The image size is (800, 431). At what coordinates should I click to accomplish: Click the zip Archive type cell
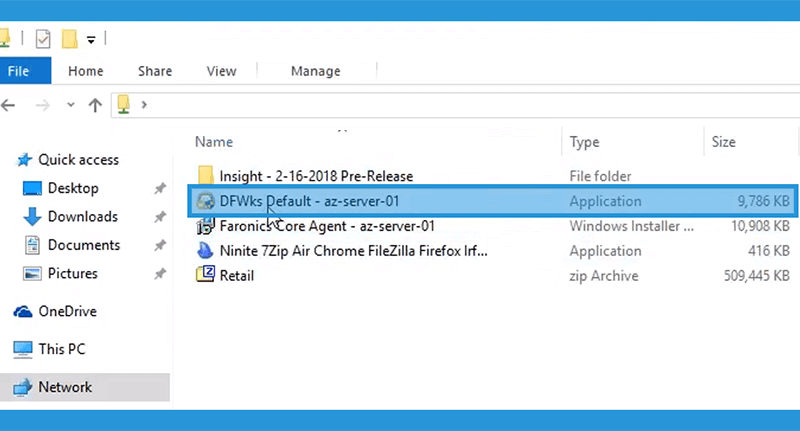tap(604, 276)
